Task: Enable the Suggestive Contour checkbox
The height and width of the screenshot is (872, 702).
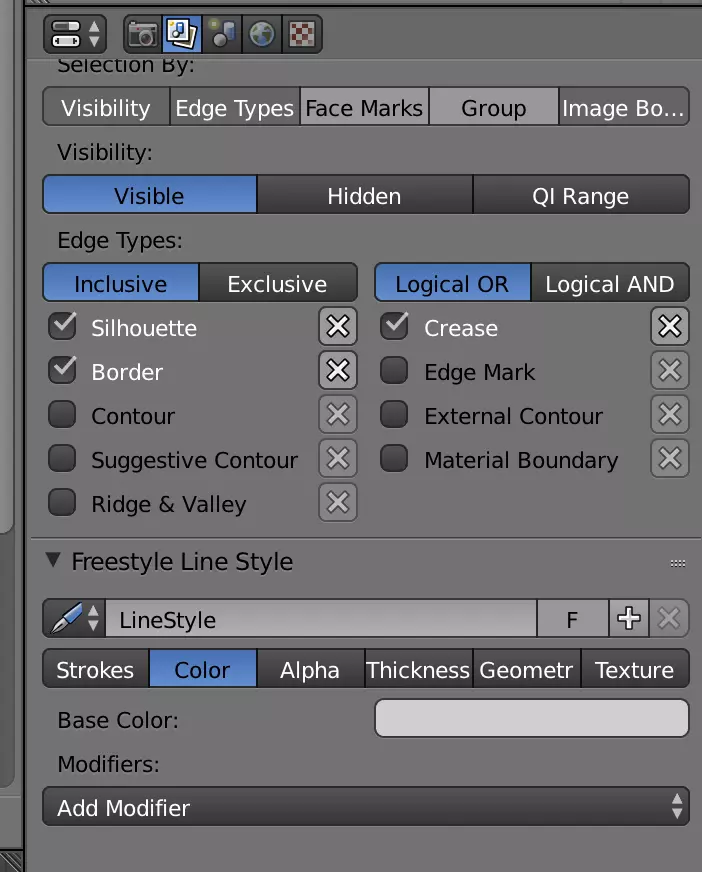Action: [x=63, y=459]
